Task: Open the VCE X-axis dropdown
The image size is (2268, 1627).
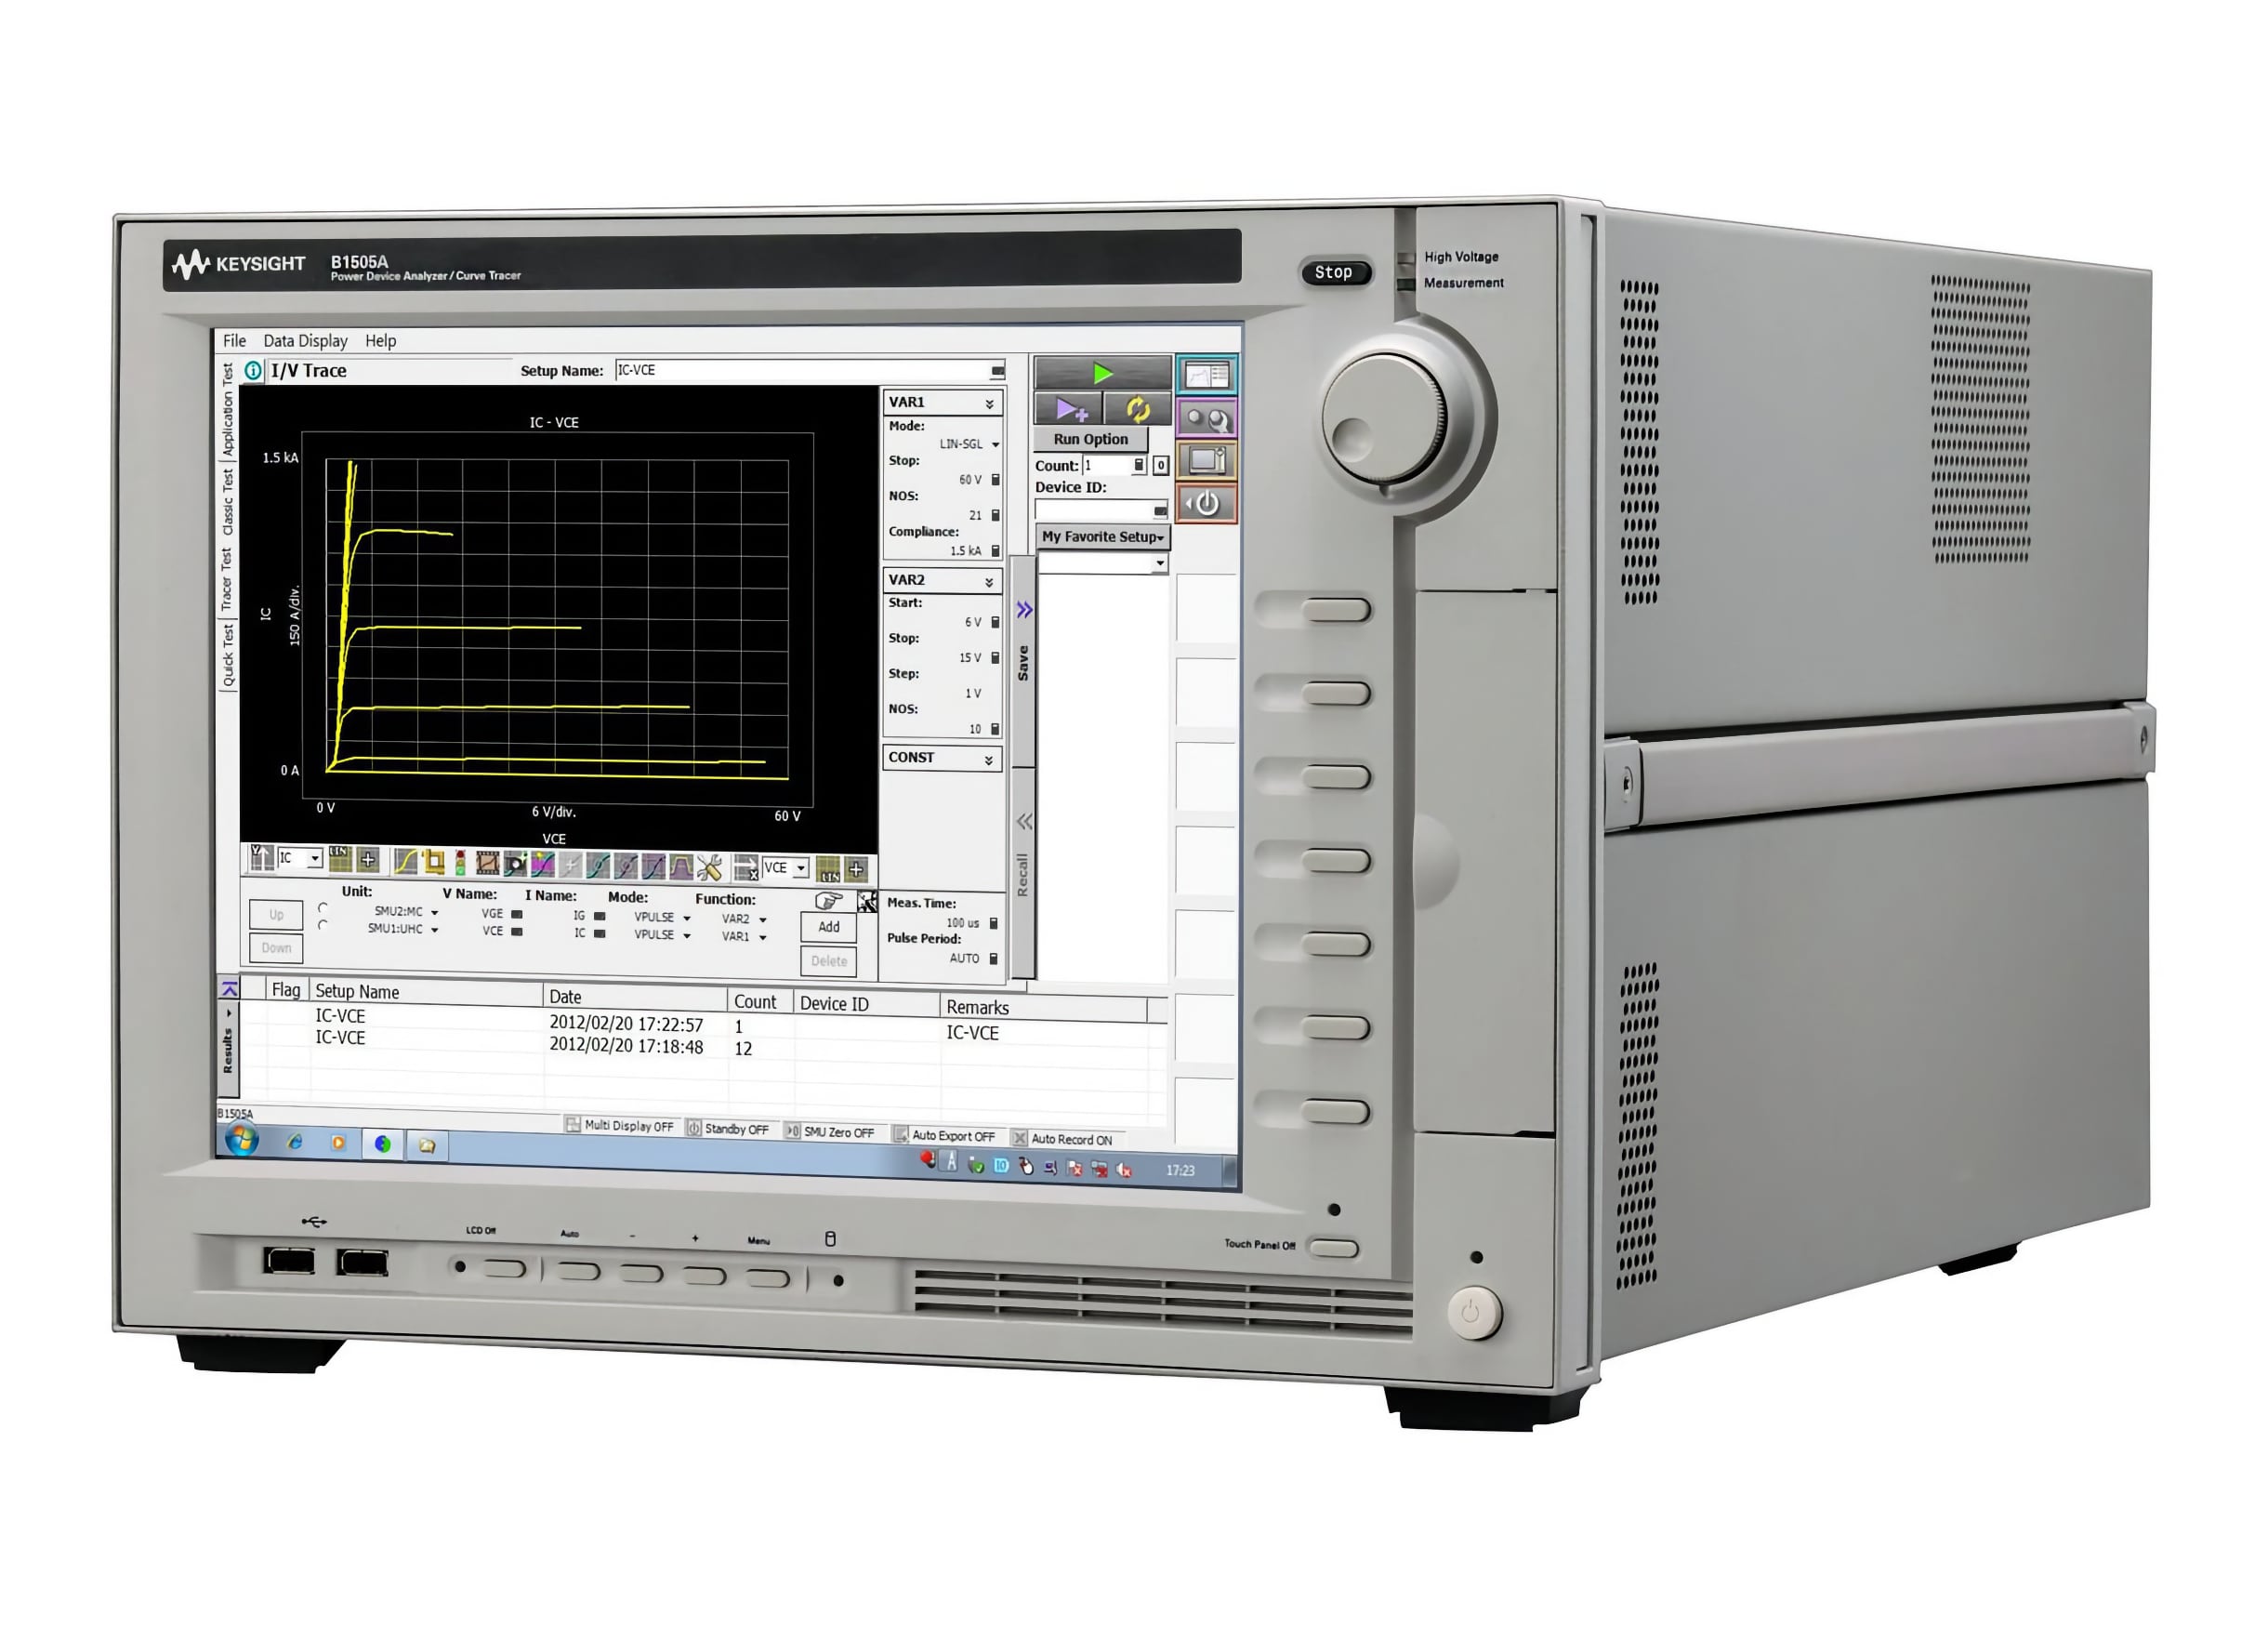Action: coord(786,868)
